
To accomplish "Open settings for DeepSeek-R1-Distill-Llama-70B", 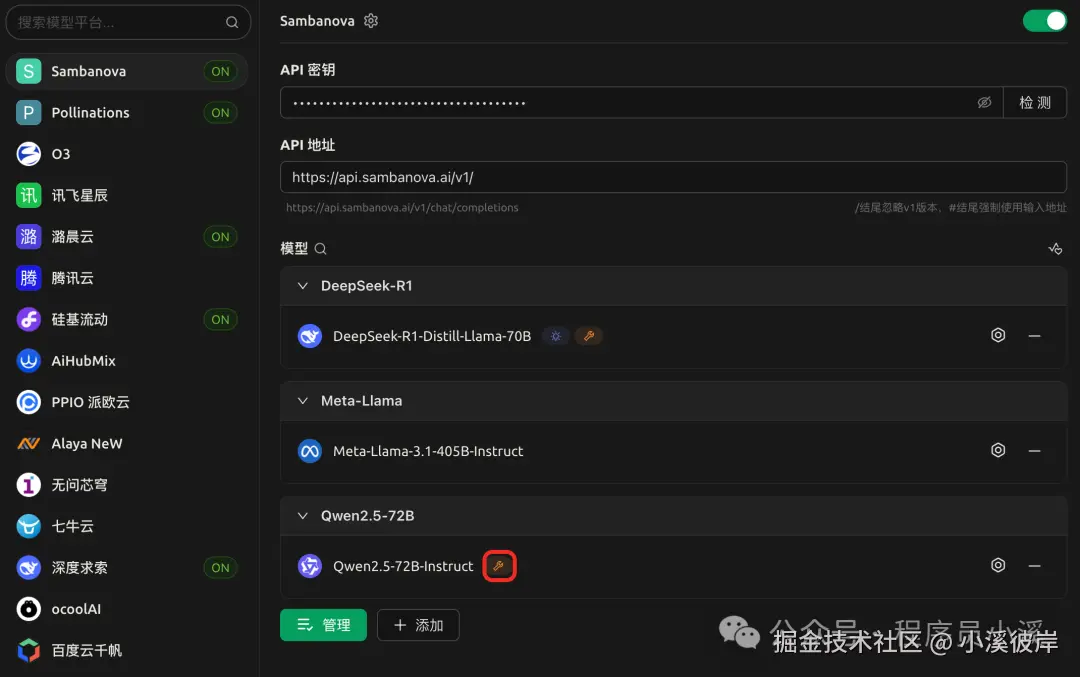I will click(997, 335).
